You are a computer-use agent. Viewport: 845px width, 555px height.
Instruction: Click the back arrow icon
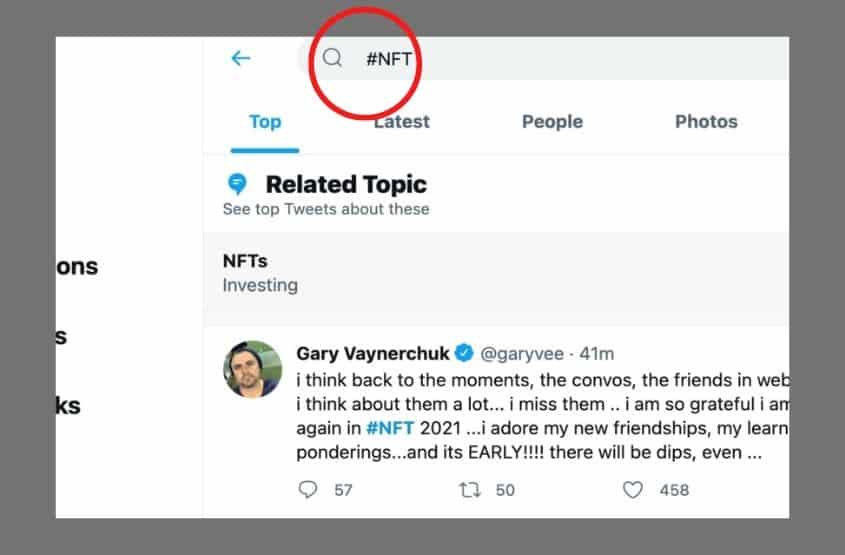click(240, 58)
